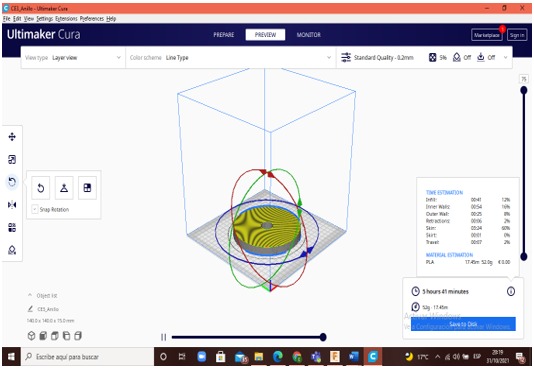
Task: Switch to top camera view icon
Action: (55, 336)
